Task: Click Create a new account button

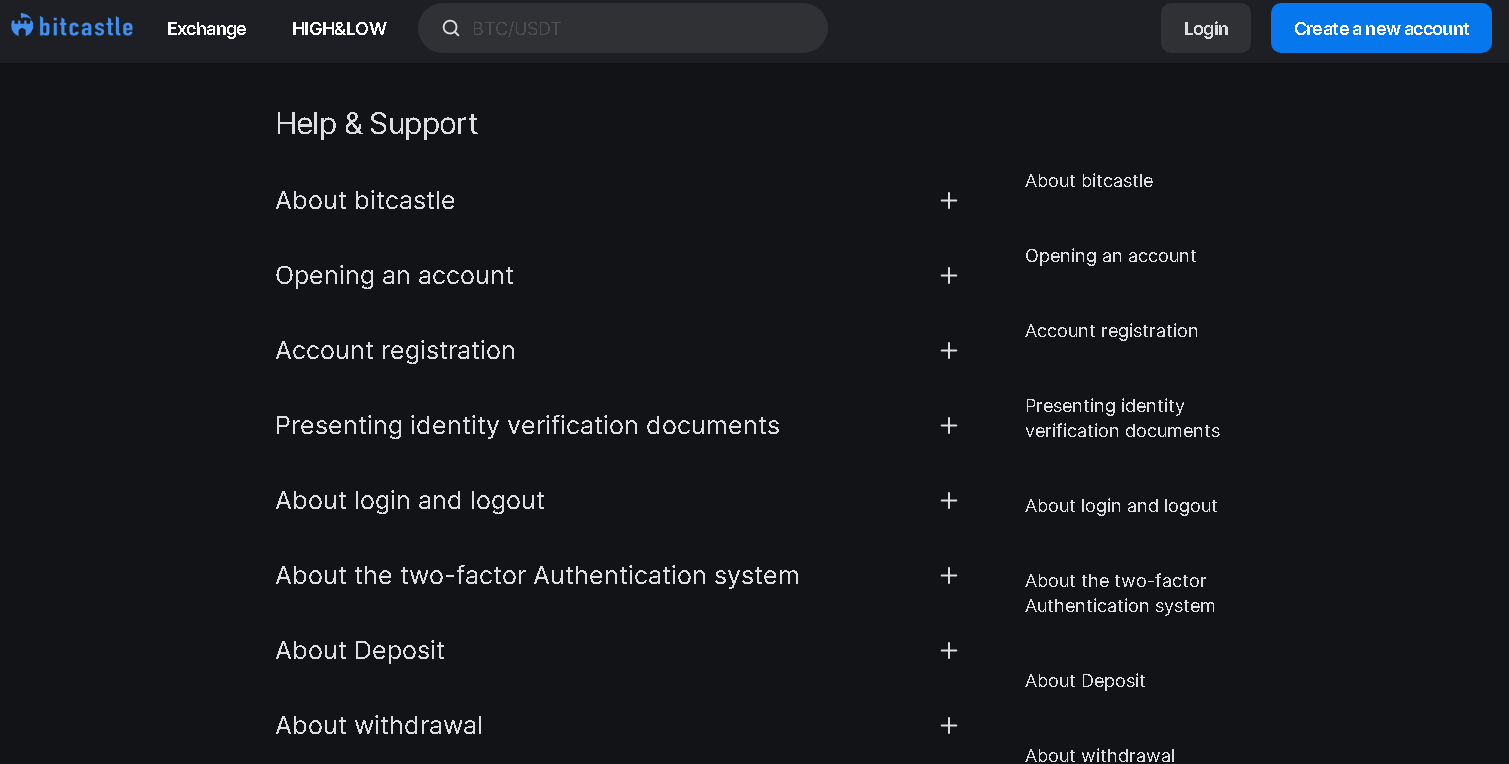Action: tap(1381, 29)
